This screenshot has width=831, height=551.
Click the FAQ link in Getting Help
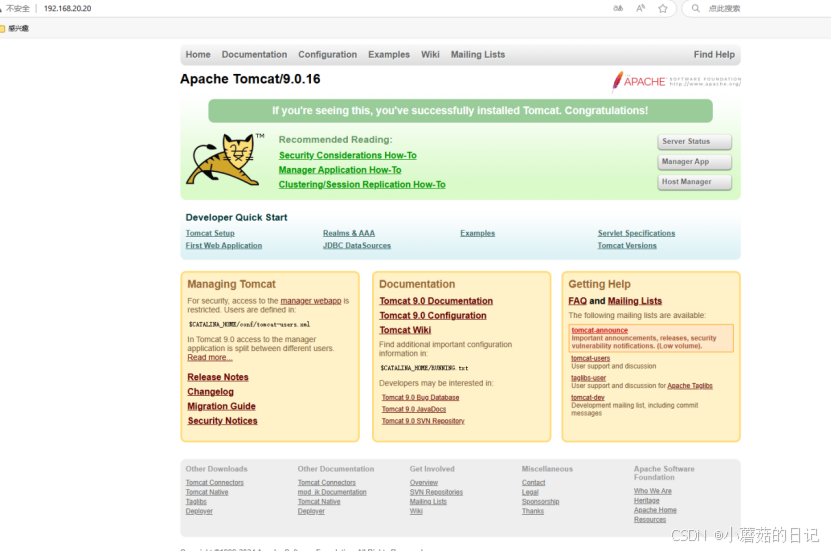point(577,301)
